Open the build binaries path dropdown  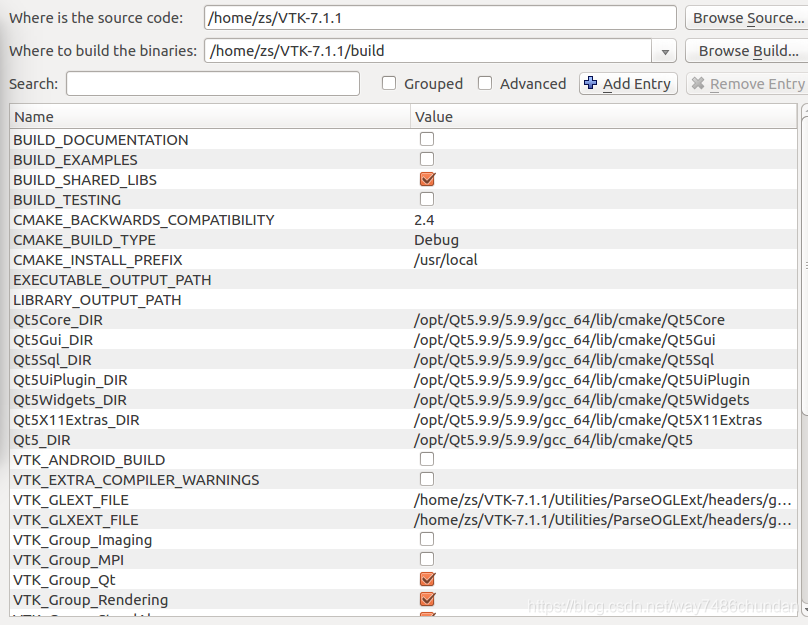(x=665, y=51)
